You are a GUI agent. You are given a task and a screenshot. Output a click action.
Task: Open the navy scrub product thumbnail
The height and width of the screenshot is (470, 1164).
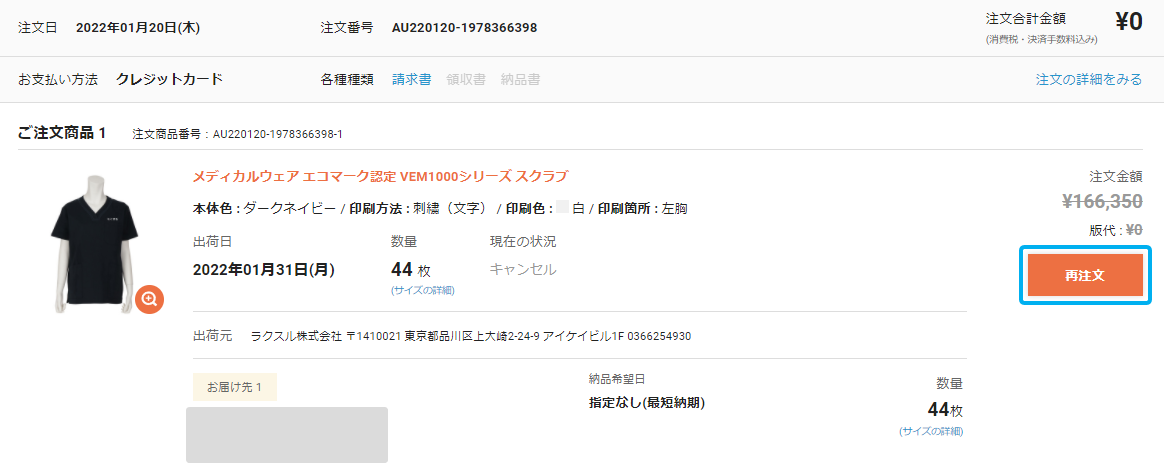94,240
